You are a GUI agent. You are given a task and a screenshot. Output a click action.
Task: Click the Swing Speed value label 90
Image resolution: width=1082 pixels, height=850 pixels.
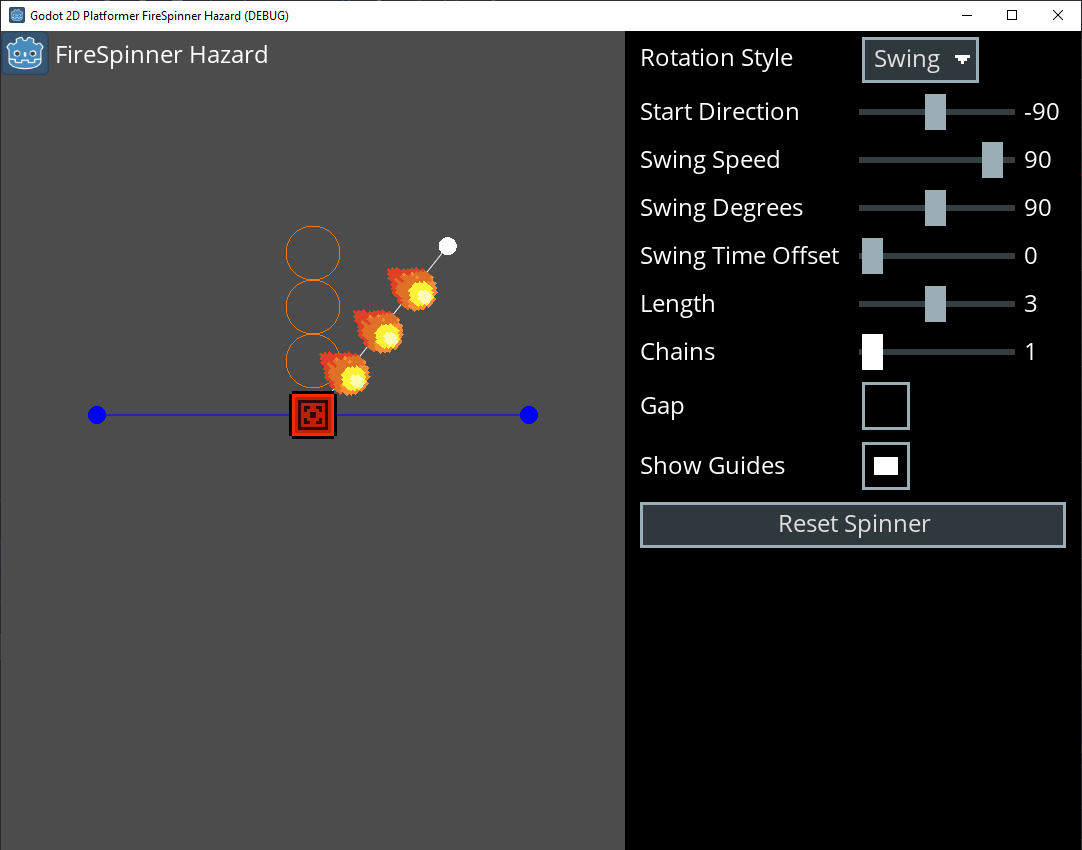pos(1037,159)
